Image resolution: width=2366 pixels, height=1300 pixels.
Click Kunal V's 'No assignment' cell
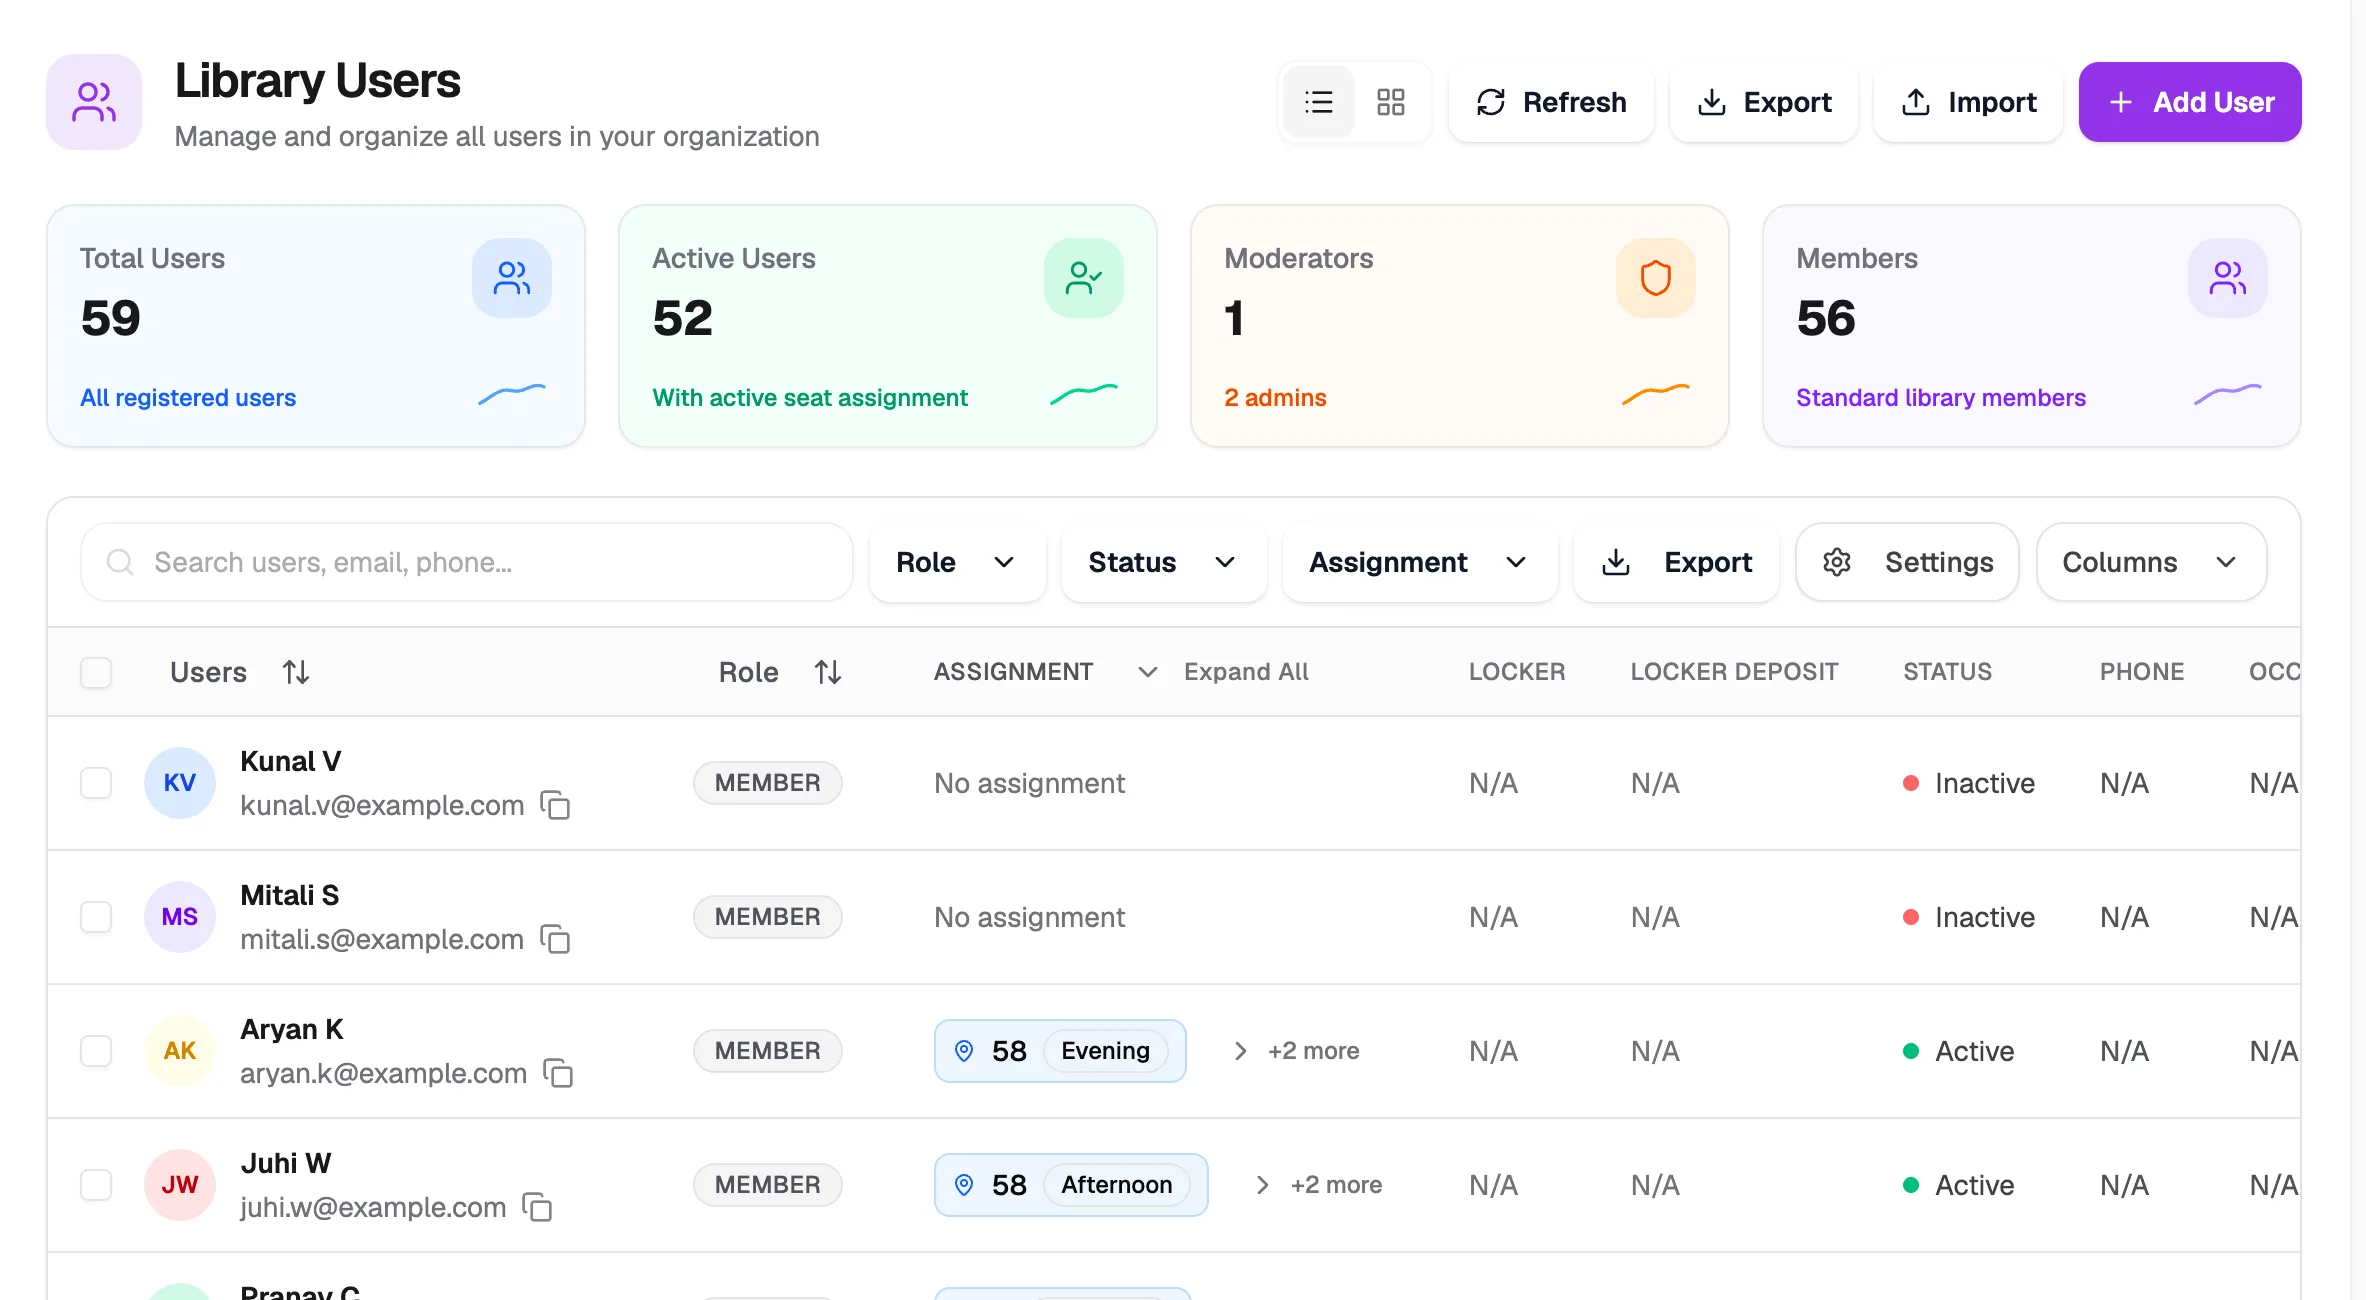pyautogui.click(x=1029, y=783)
